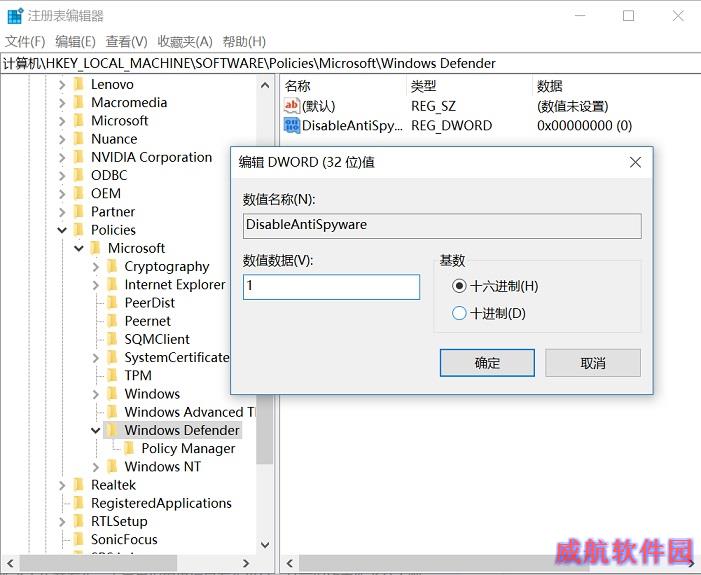Click the Peernet folder icon
The image size is (701, 575).
112,321
